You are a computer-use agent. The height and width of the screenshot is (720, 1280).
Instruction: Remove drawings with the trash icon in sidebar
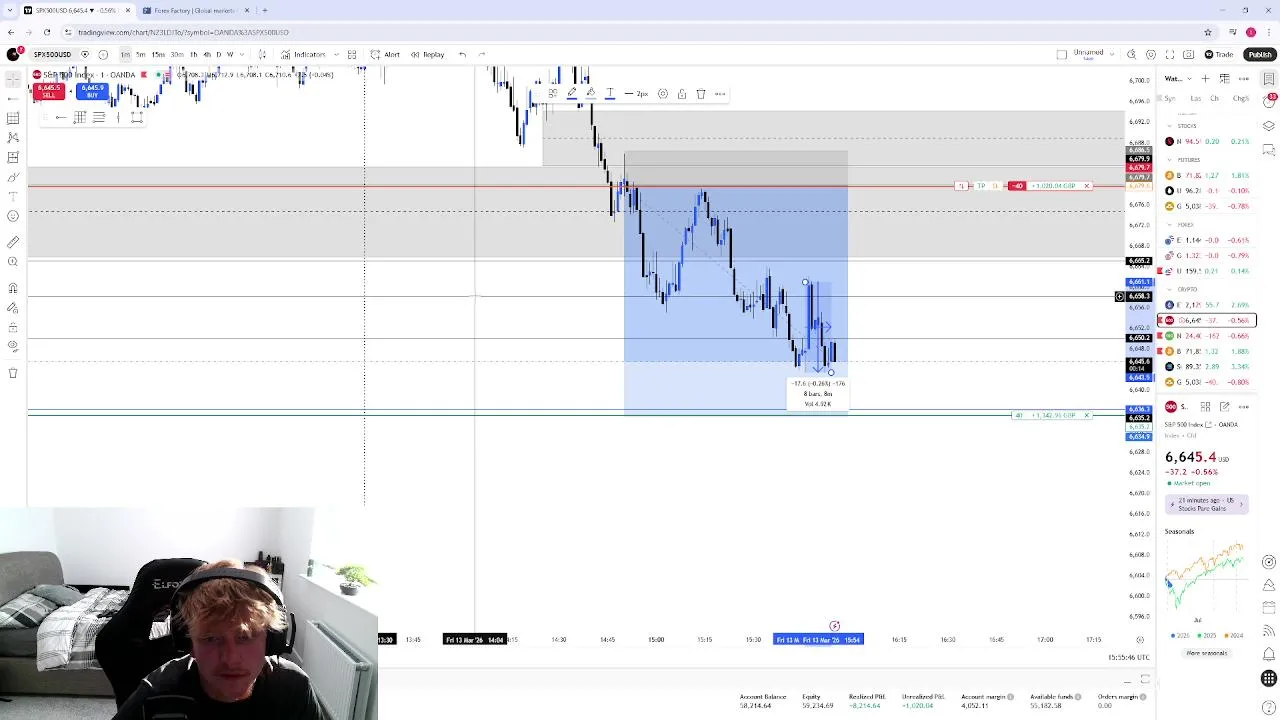[x=13, y=373]
